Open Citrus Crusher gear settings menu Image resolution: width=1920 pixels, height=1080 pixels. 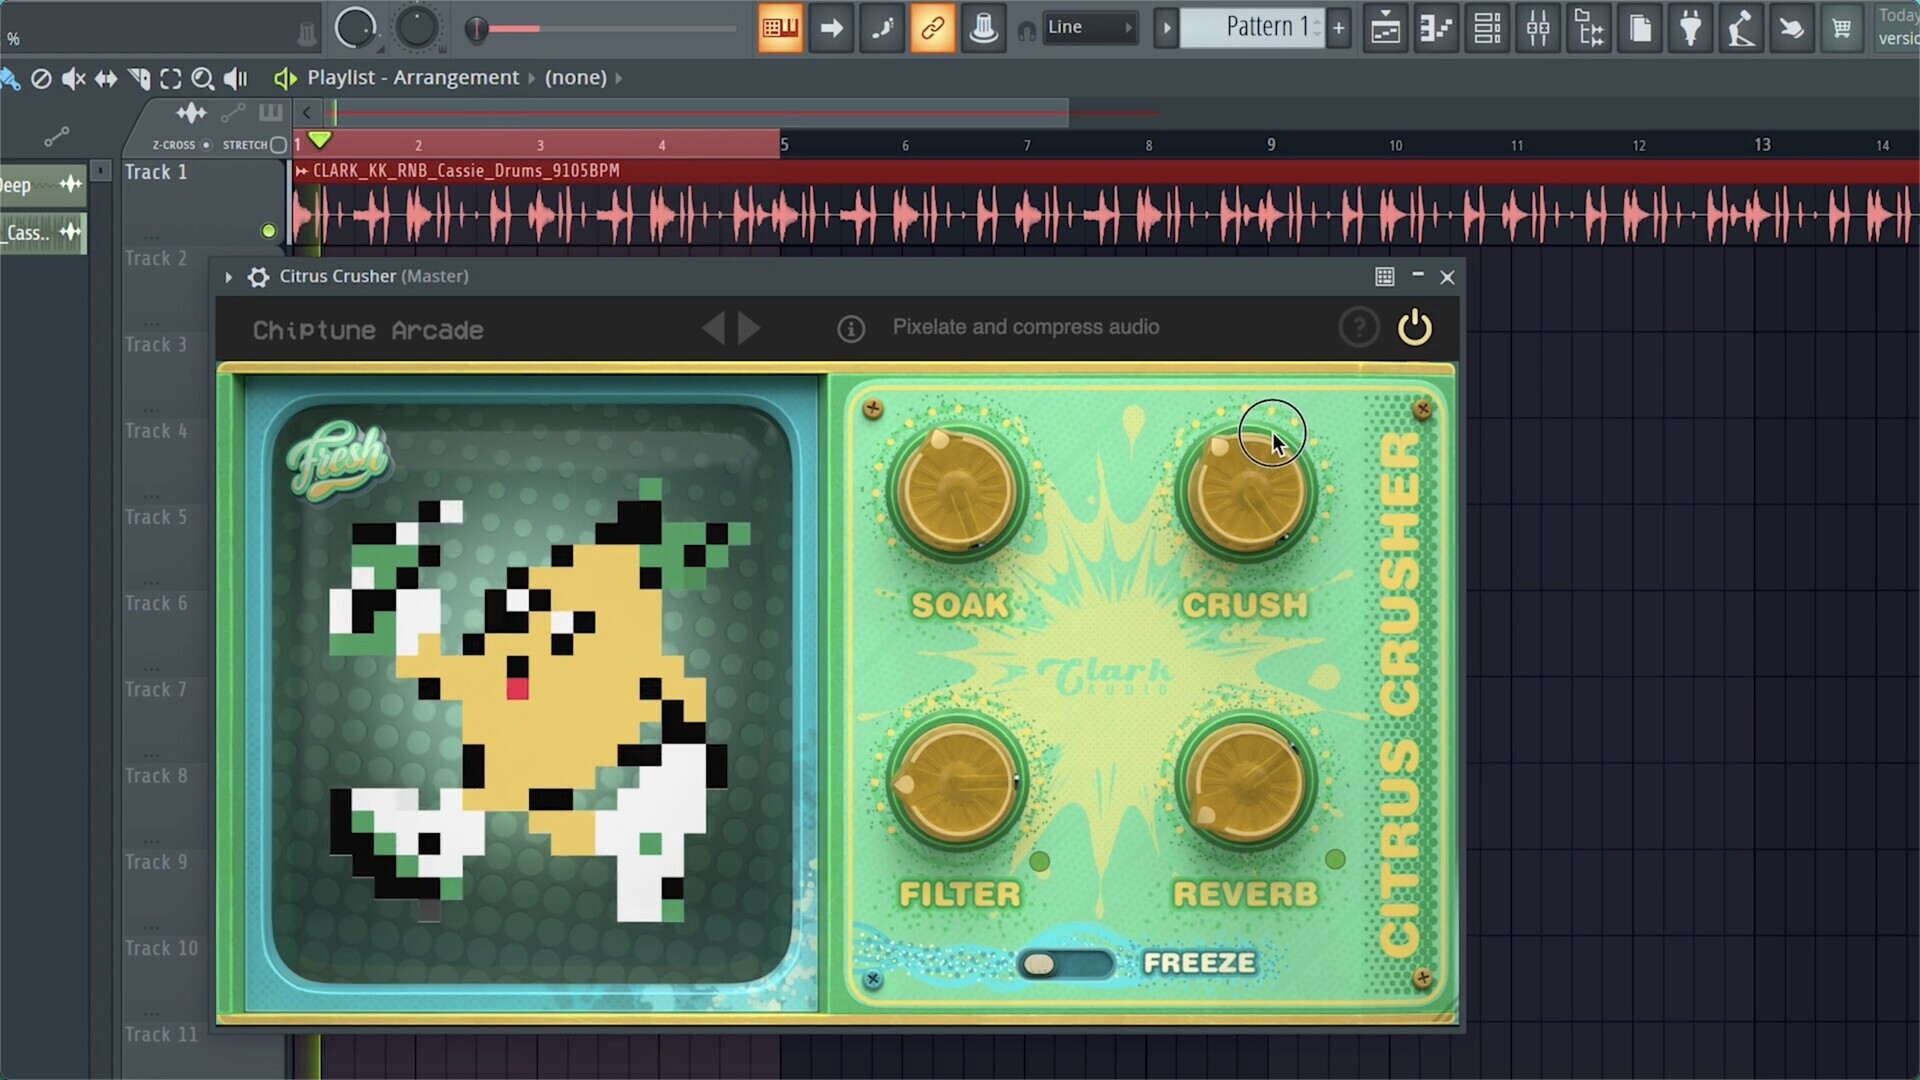pyautogui.click(x=258, y=277)
